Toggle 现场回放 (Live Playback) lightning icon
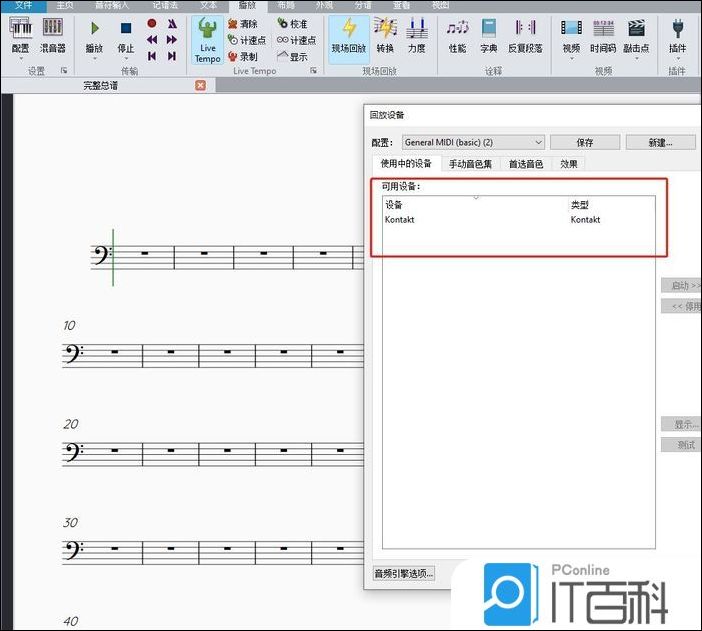The width and height of the screenshot is (702, 631). [x=349, y=35]
